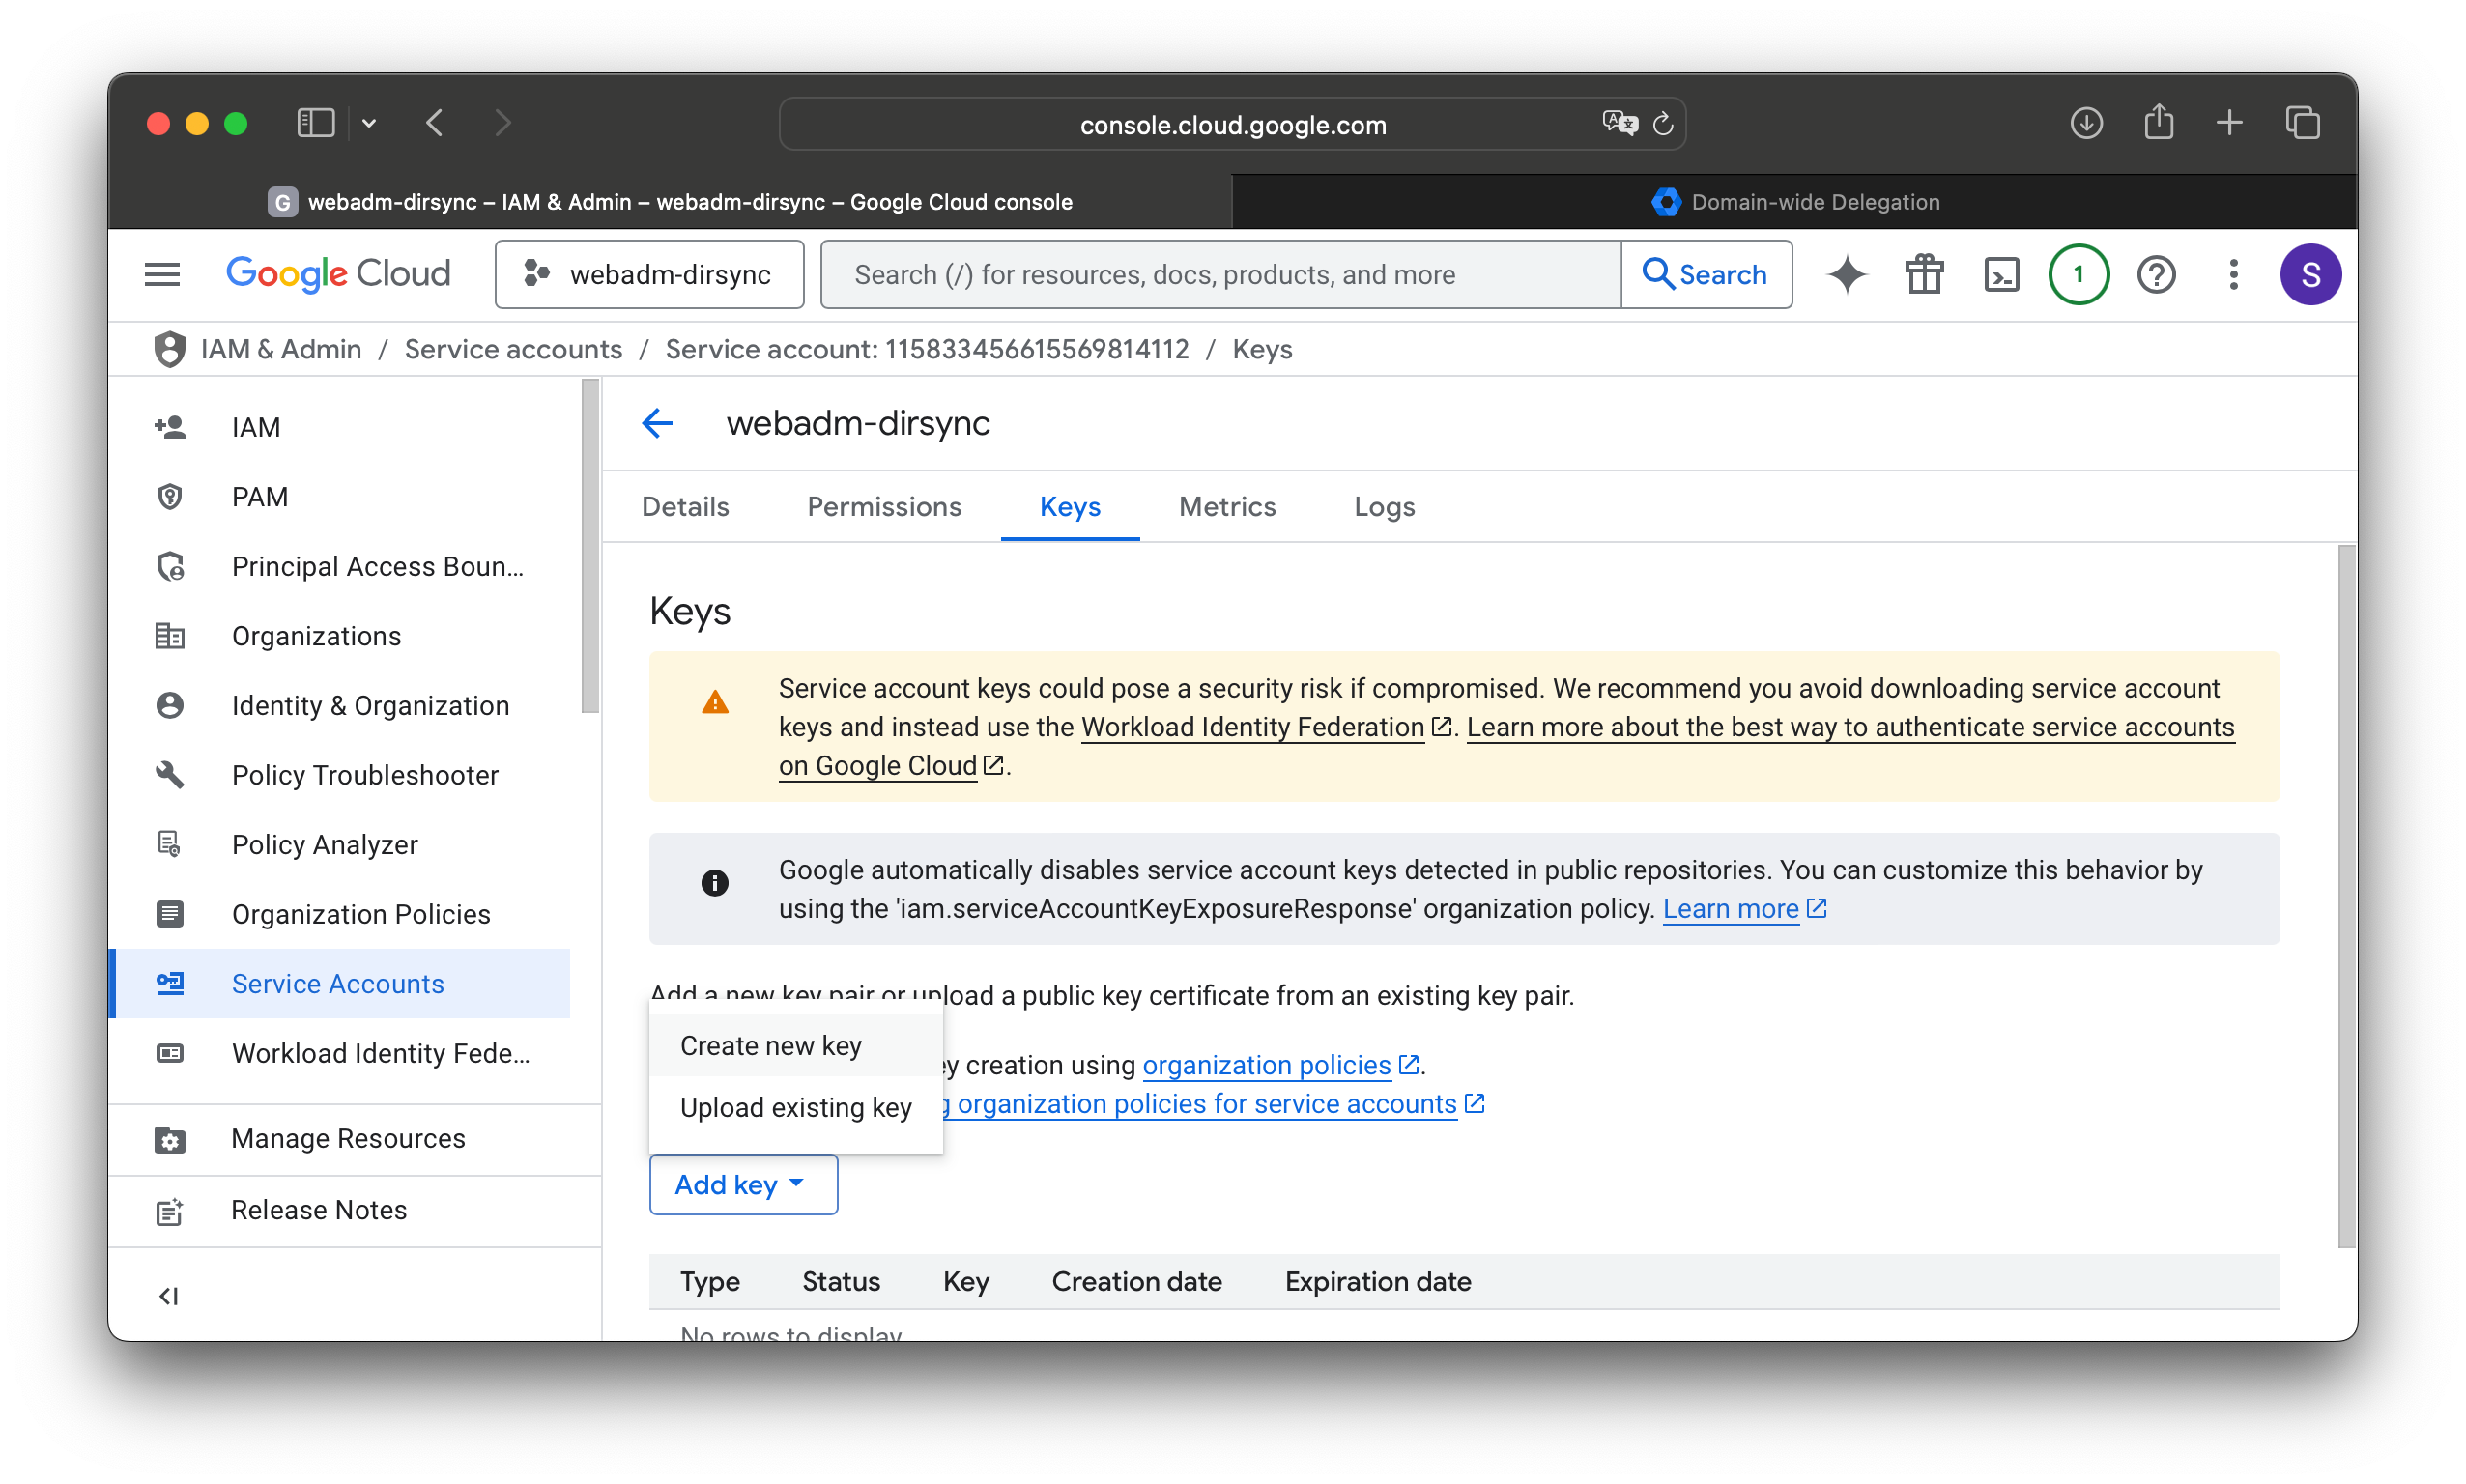Open Safari sidebar options chevron
Viewport: 2466px width, 1484px height.
(369, 123)
